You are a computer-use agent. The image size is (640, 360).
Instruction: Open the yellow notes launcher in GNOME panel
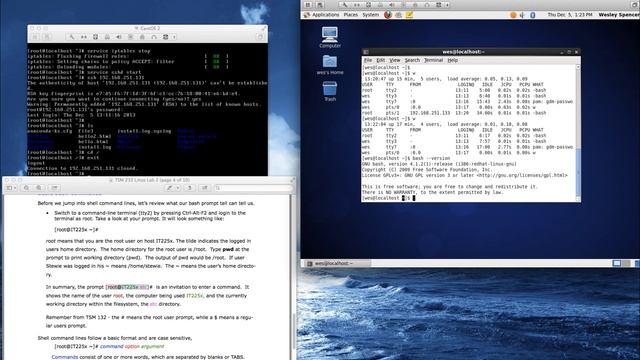click(x=409, y=15)
